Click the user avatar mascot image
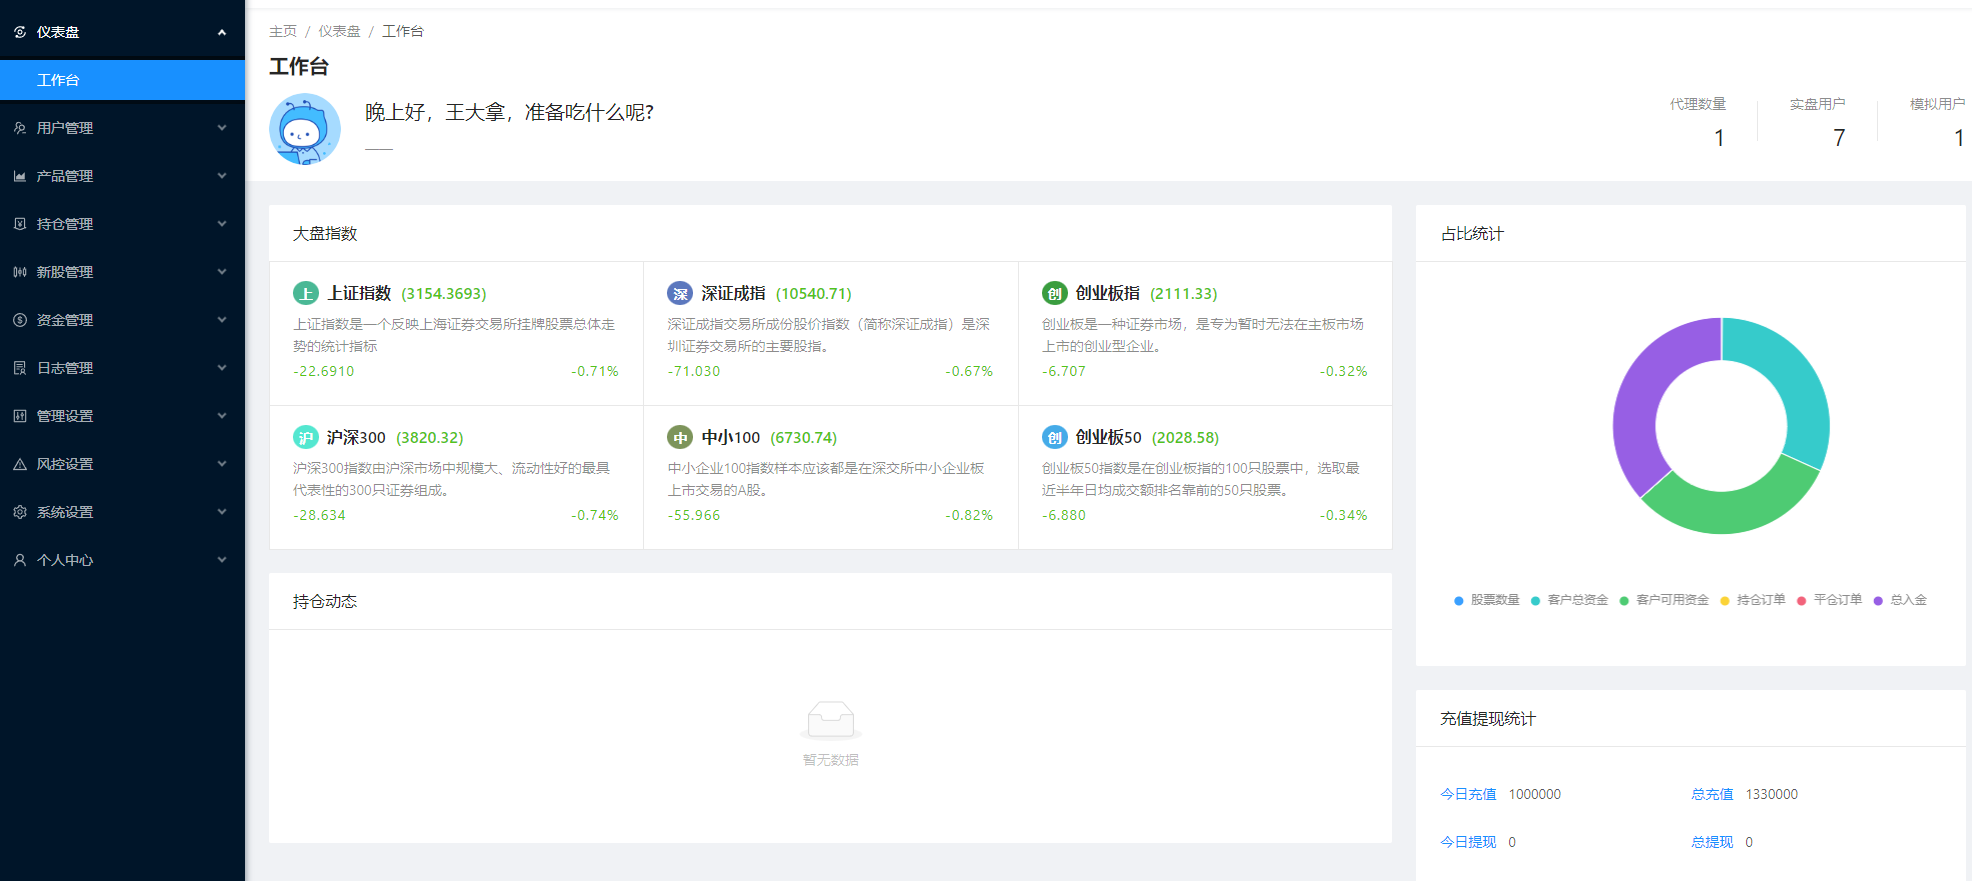 coord(305,129)
